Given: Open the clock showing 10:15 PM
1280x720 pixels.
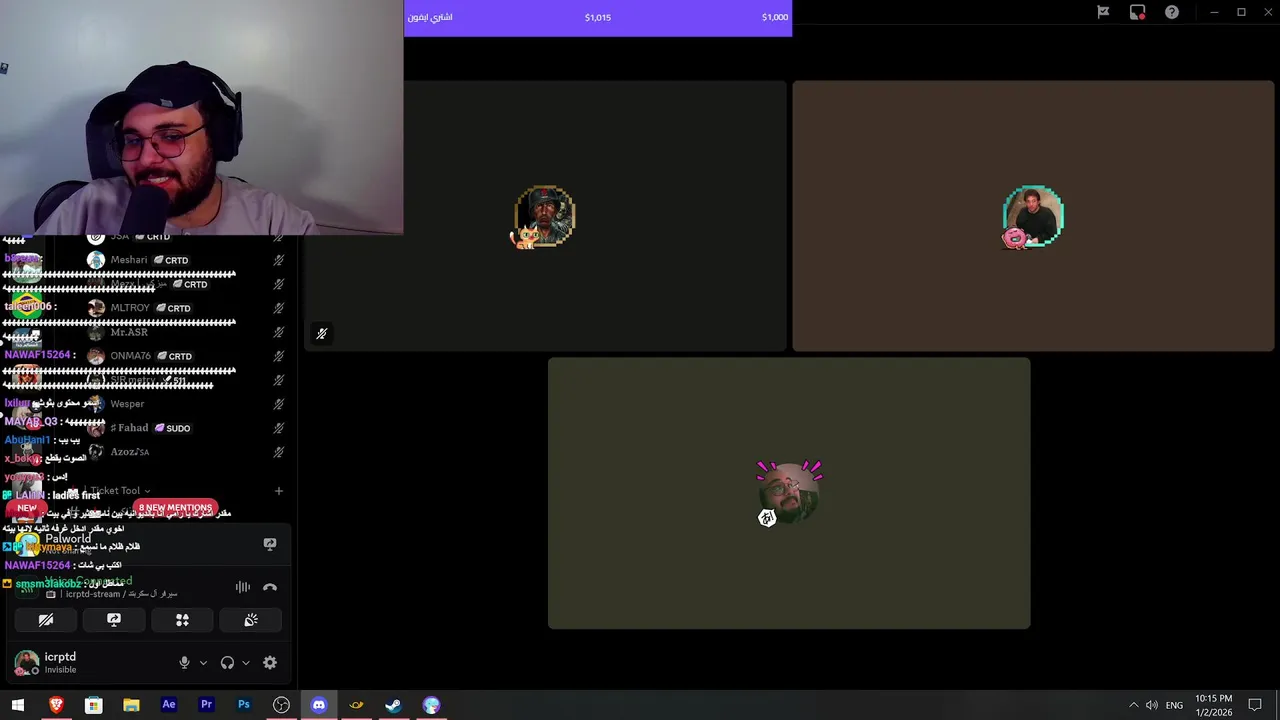Looking at the screenshot, I should pyautogui.click(x=1213, y=705).
